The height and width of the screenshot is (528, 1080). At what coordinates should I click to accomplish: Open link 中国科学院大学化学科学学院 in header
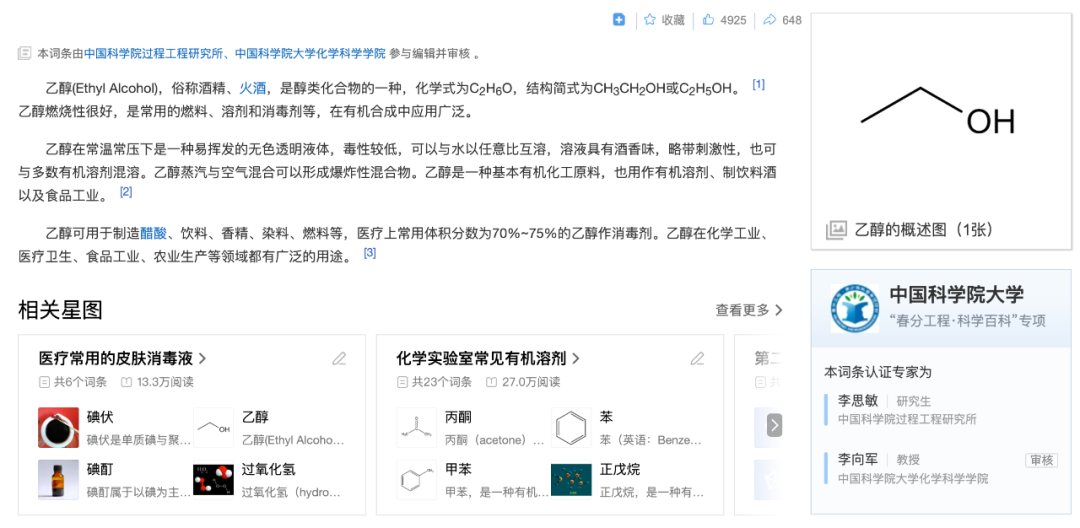310,54
